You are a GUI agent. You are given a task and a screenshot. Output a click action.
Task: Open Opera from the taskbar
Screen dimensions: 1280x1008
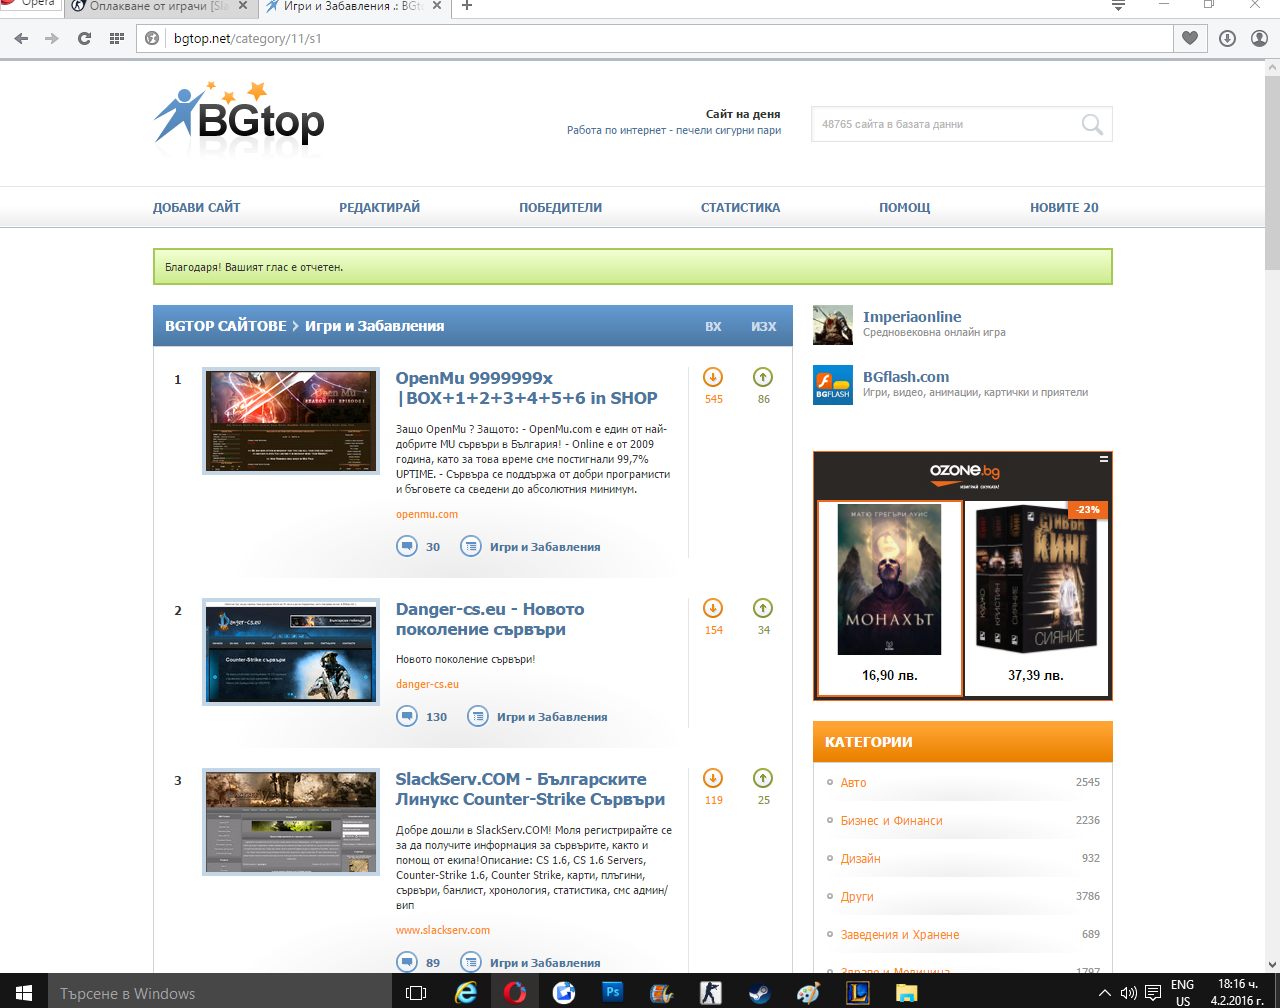pos(515,993)
